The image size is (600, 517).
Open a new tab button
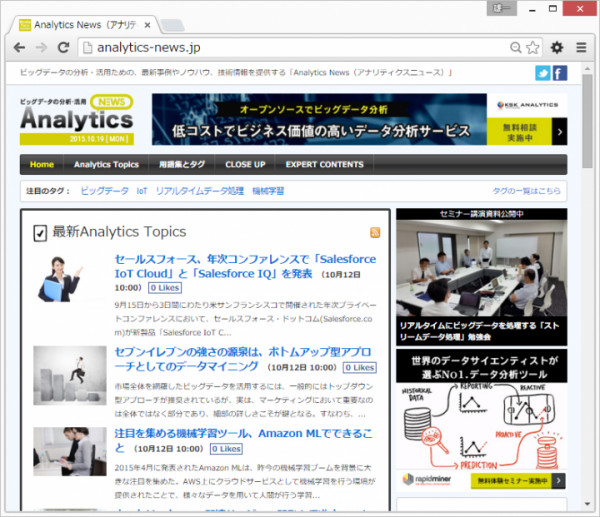pyautogui.click(x=173, y=25)
